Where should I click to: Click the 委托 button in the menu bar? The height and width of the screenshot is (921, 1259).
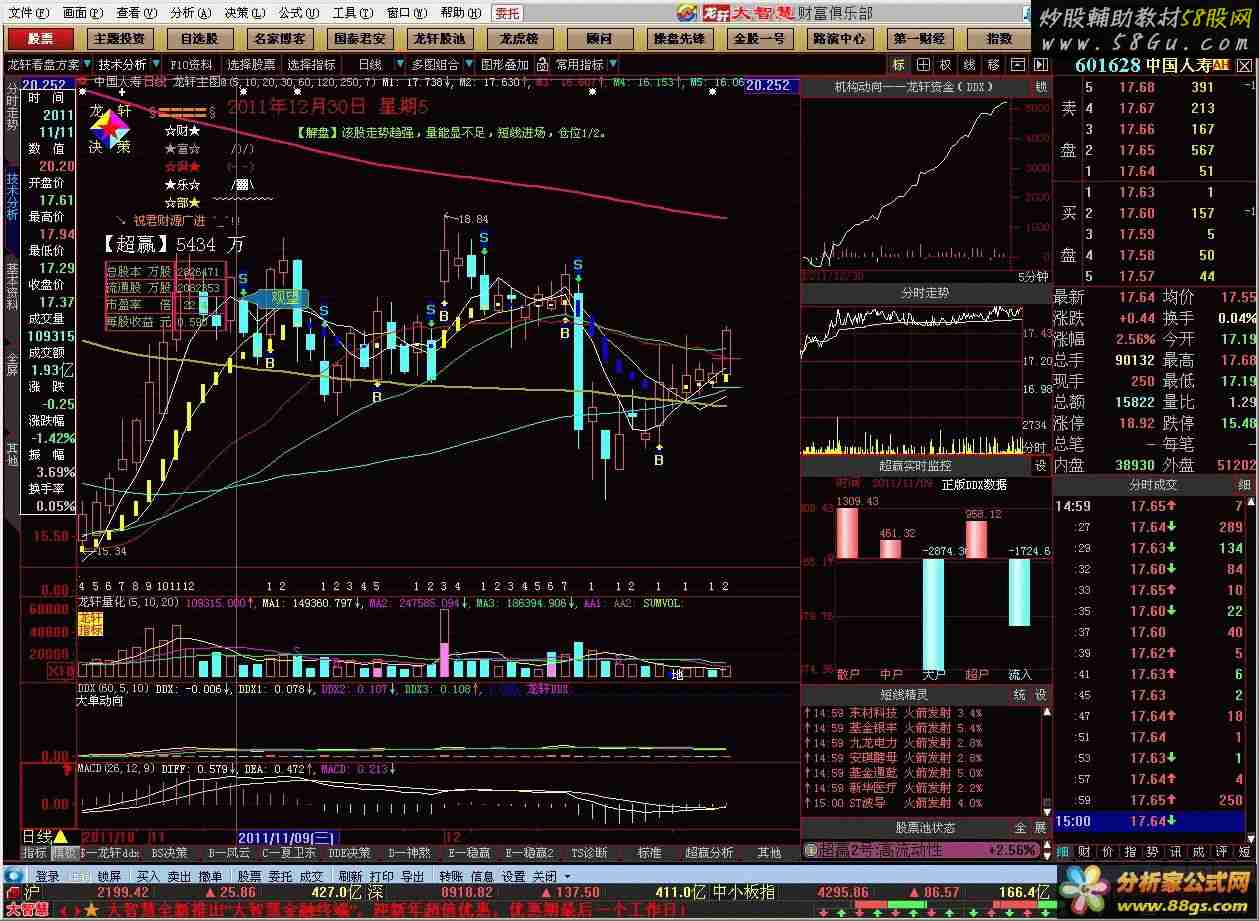tap(507, 13)
